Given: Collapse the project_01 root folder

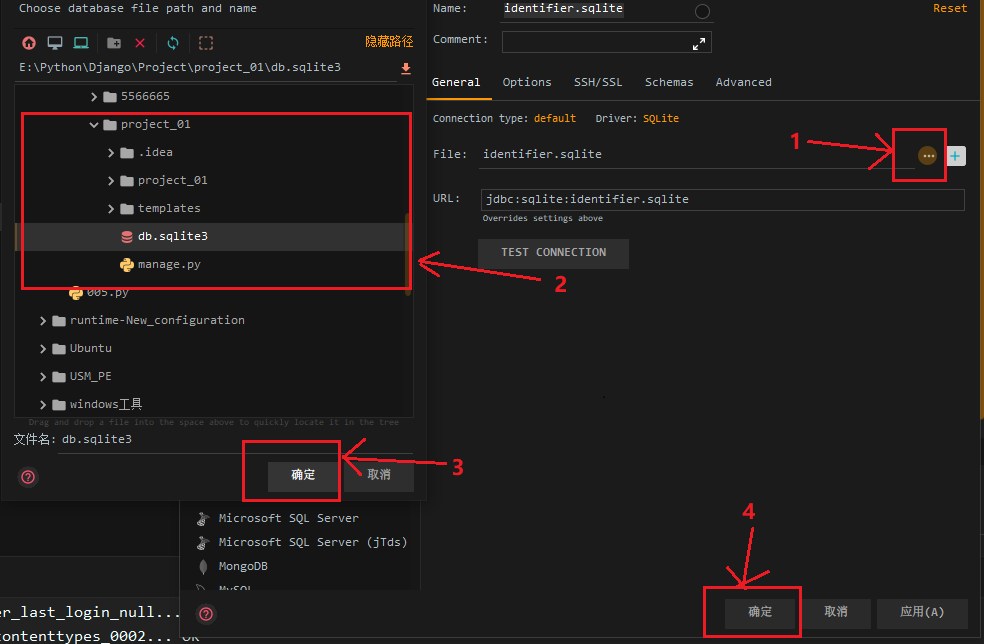Looking at the screenshot, I should [94, 125].
